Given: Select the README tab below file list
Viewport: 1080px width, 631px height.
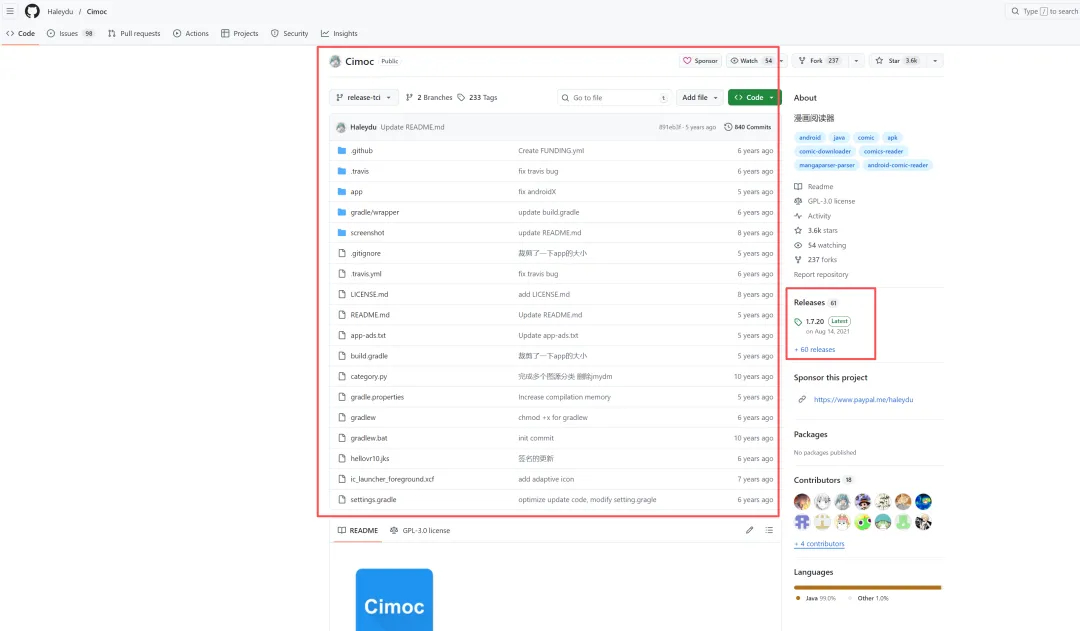Looking at the screenshot, I should 357,530.
